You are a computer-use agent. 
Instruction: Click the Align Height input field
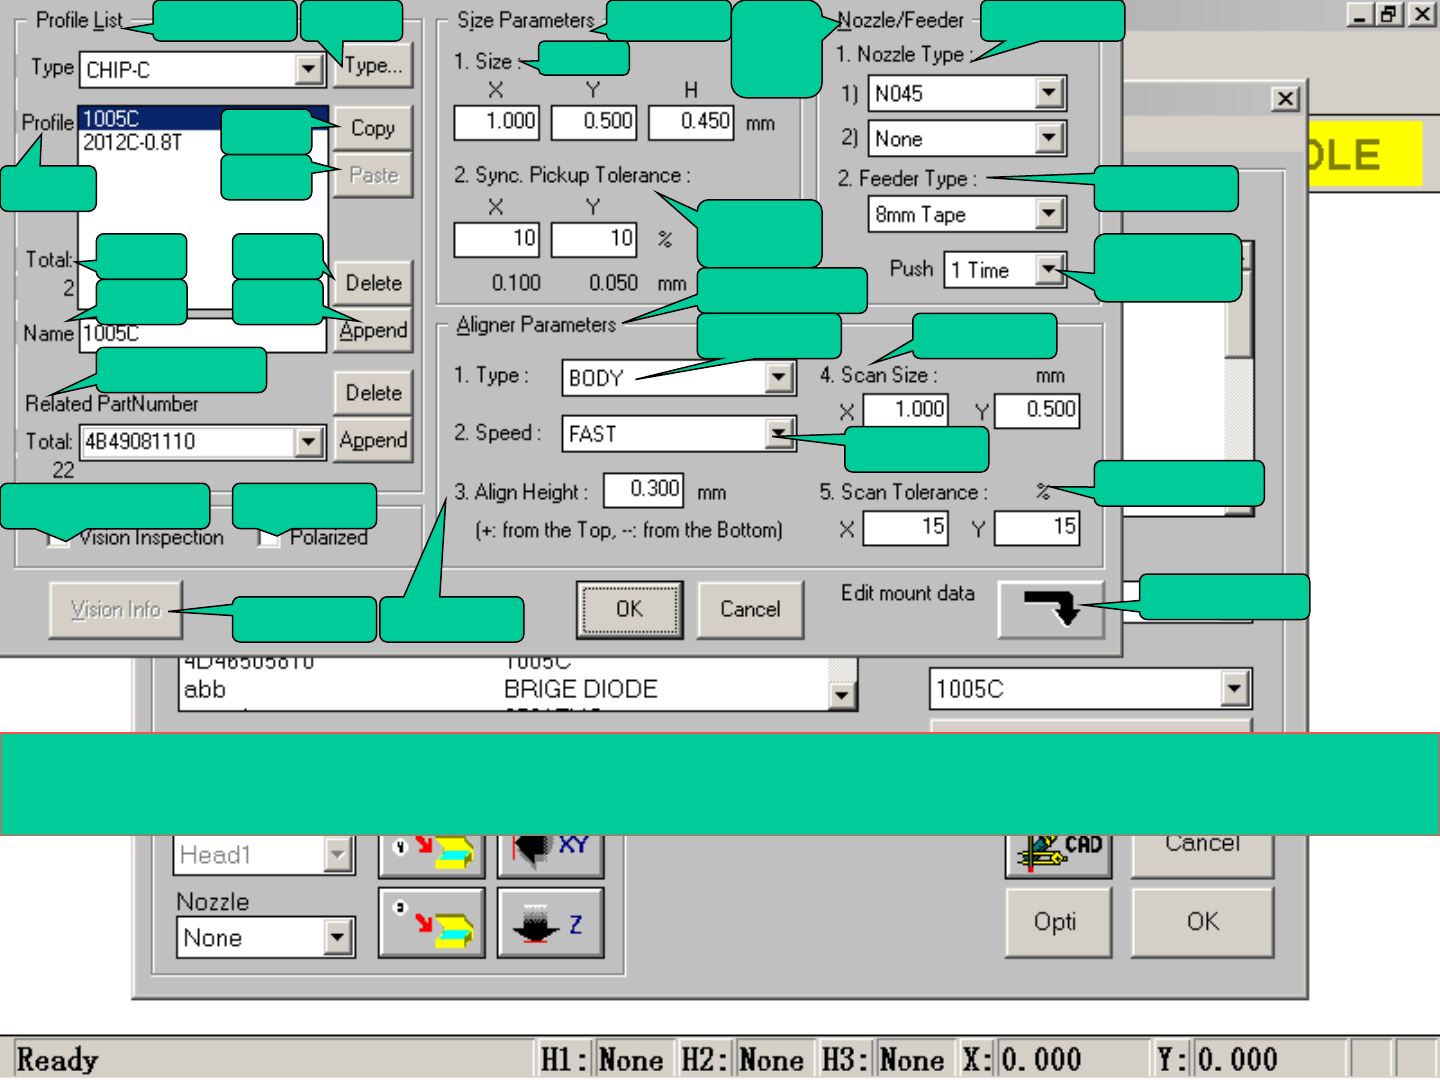point(643,489)
